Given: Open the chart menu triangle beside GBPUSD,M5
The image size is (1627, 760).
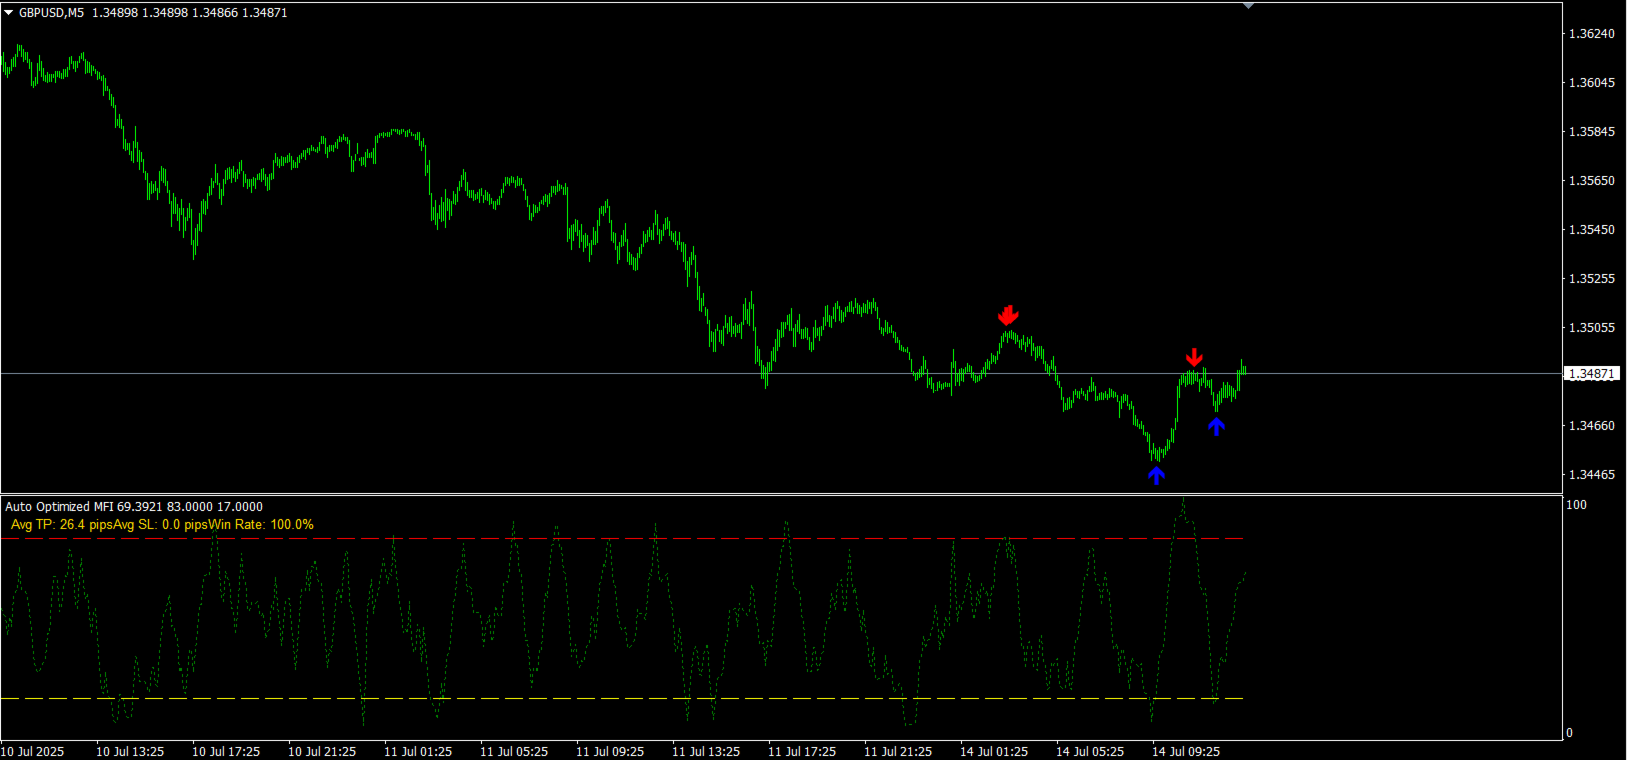Looking at the screenshot, I should (9, 13).
